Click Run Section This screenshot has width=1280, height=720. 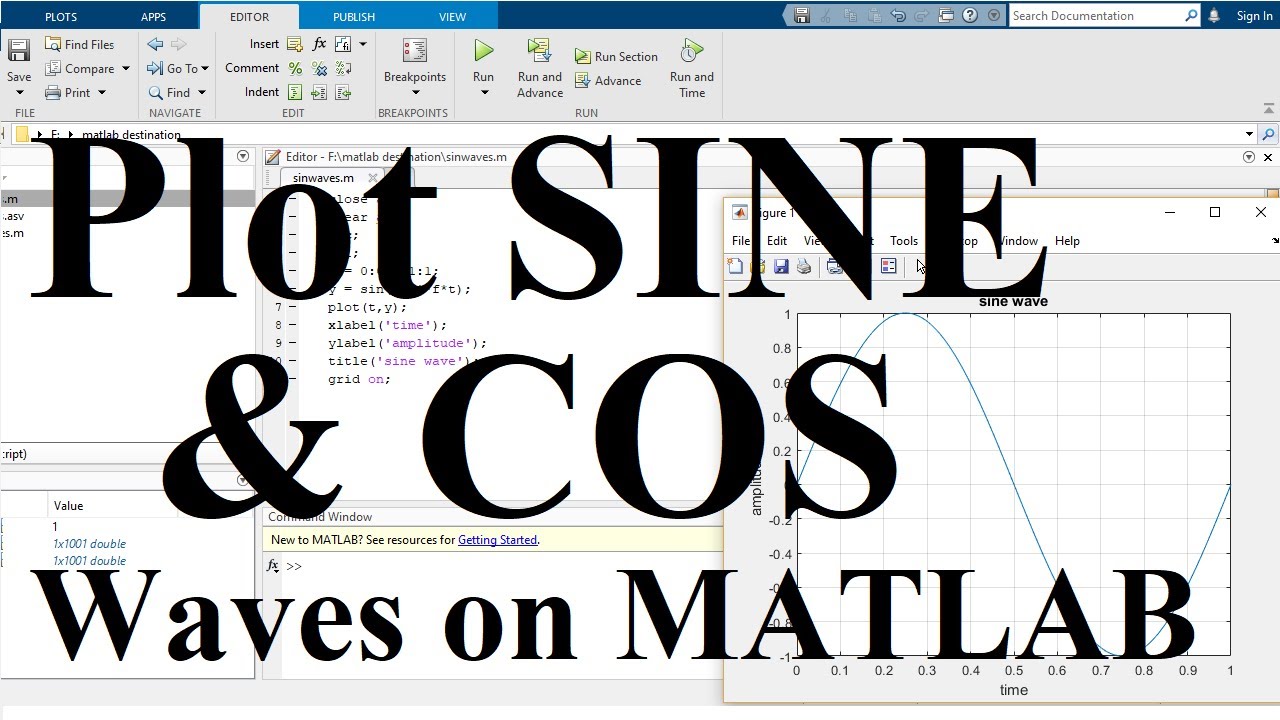pos(616,57)
